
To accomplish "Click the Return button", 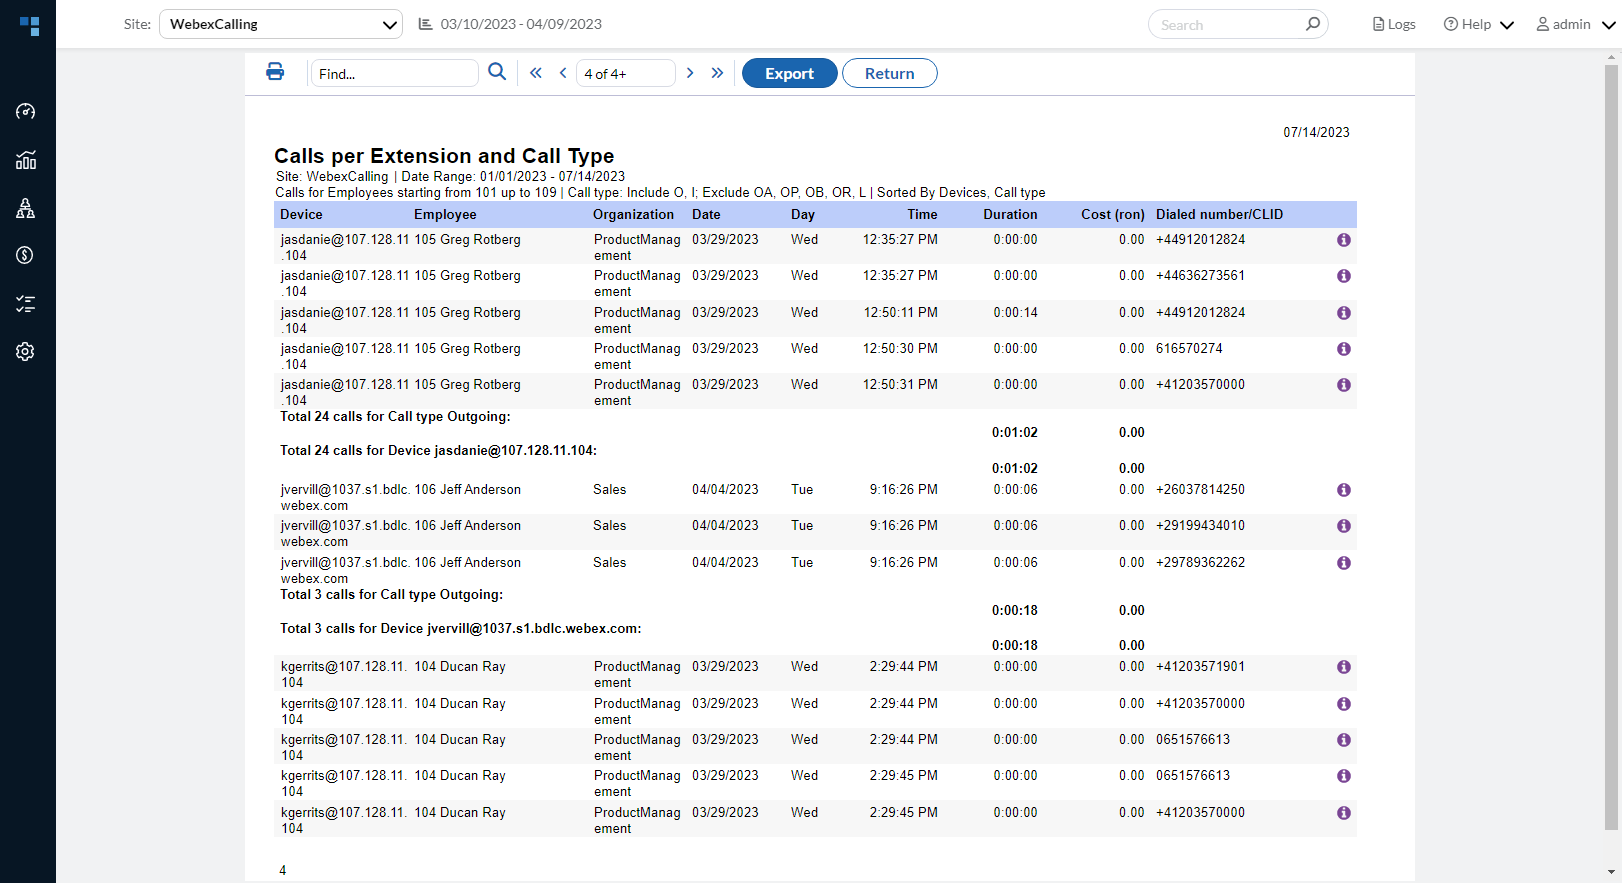I will (890, 73).
